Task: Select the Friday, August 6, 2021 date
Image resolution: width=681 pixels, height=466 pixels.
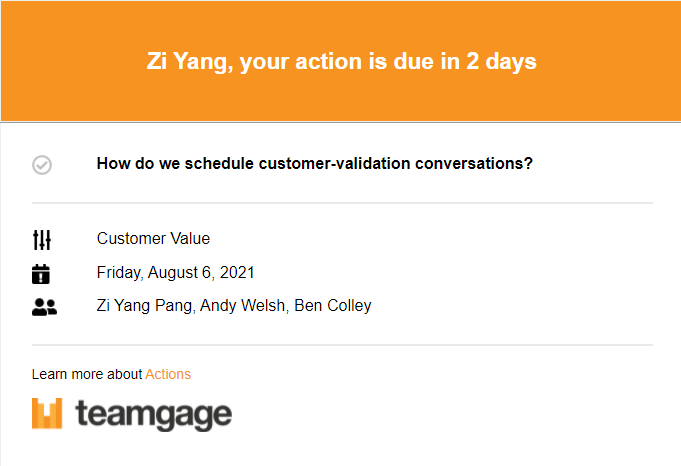Action: pos(175,273)
